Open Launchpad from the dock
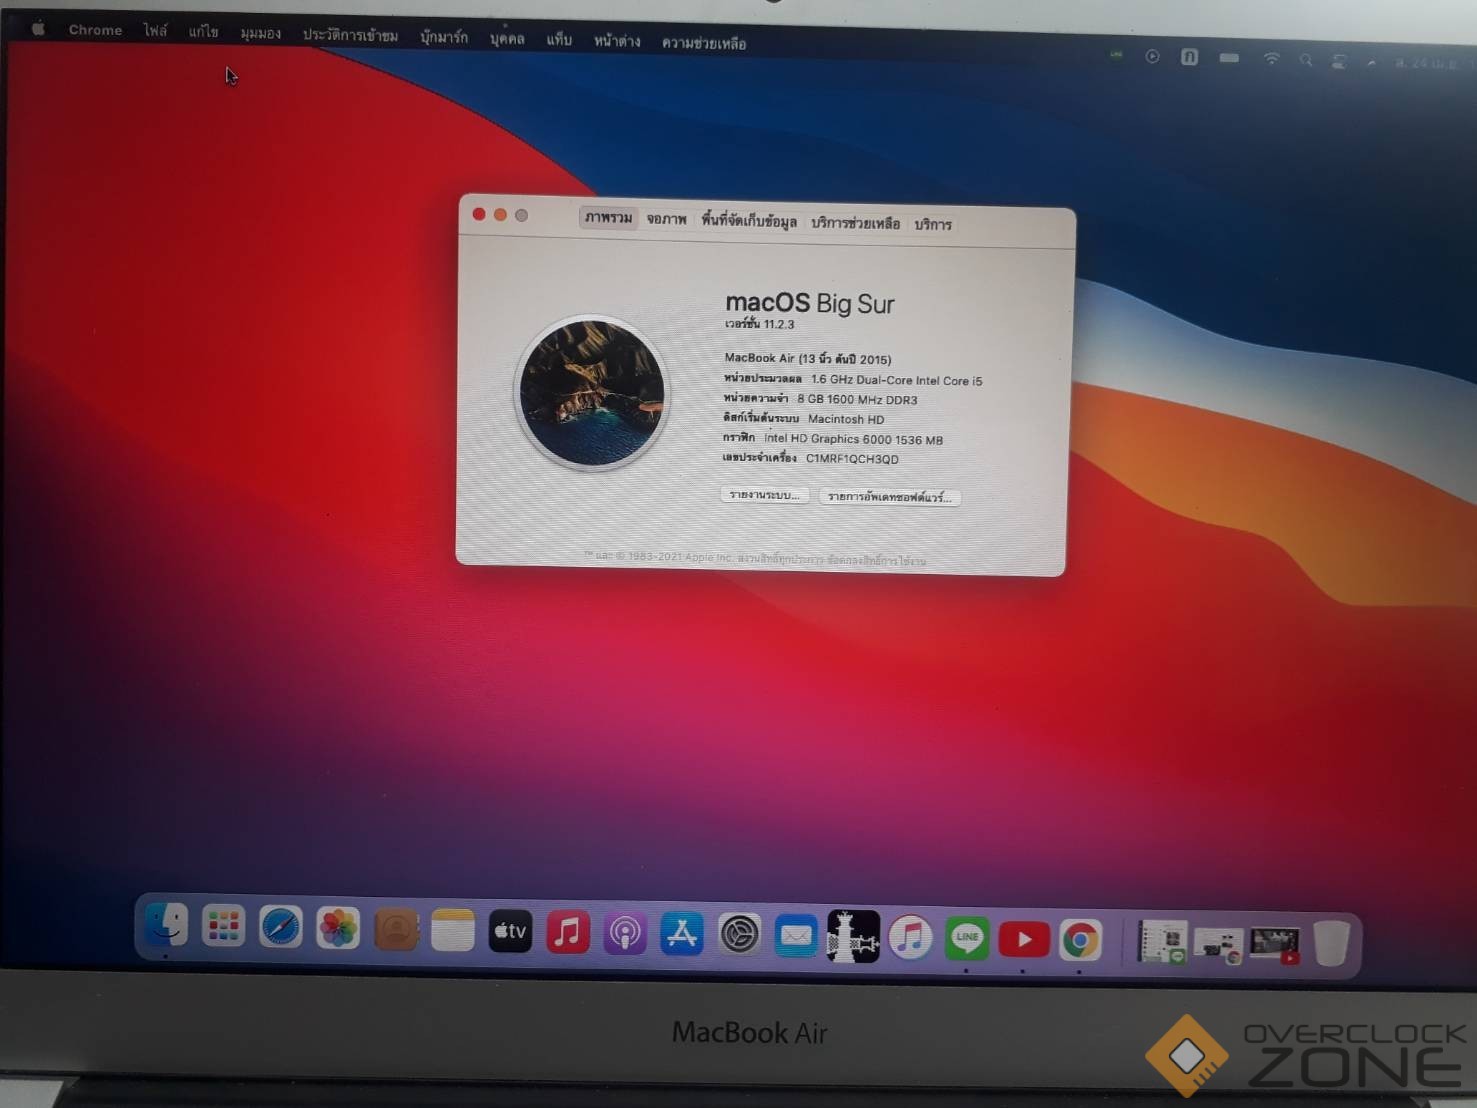 coord(223,926)
